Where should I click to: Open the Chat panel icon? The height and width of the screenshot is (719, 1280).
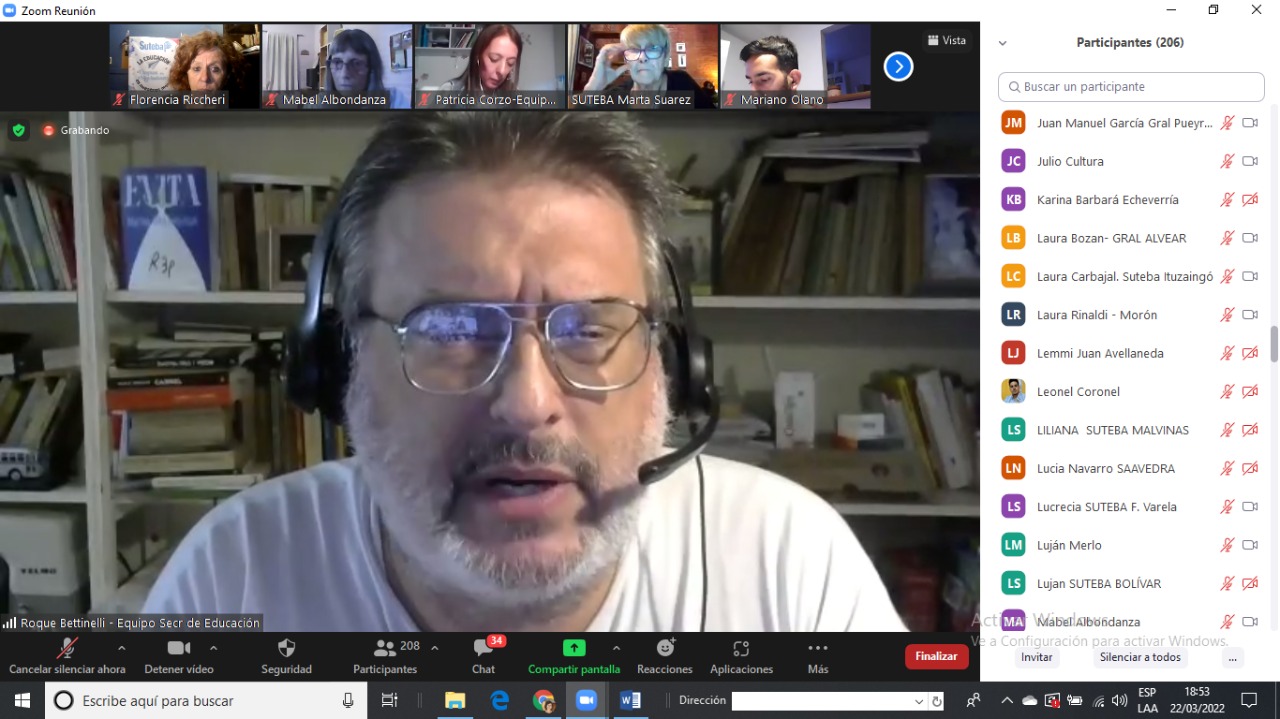pyautogui.click(x=483, y=649)
